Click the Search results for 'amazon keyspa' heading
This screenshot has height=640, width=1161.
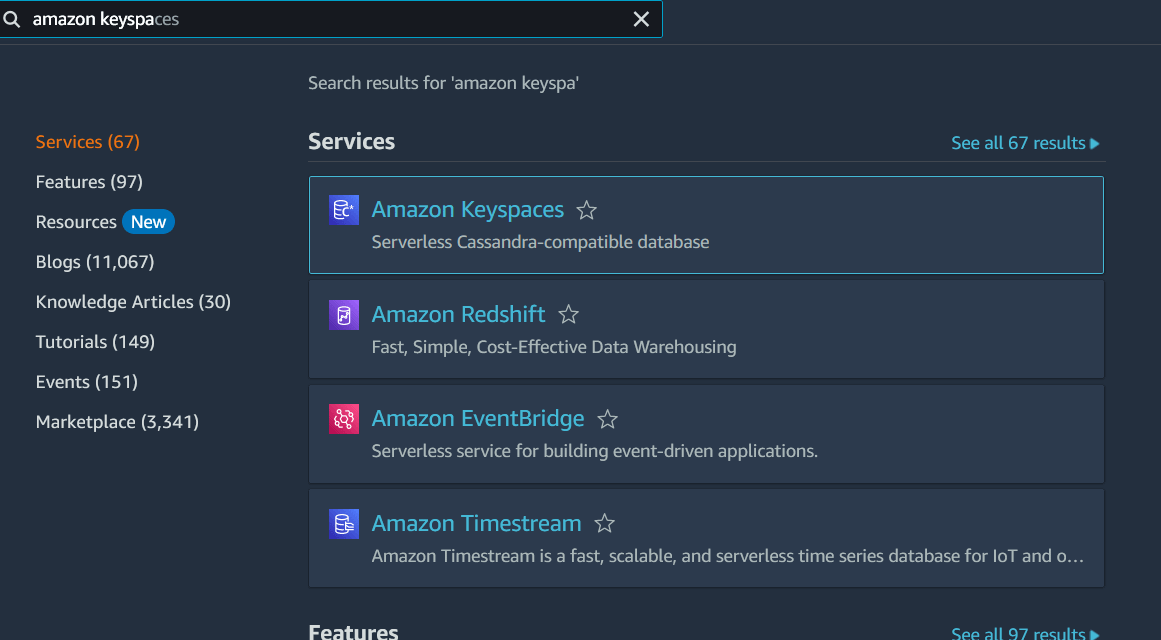pyautogui.click(x=443, y=83)
